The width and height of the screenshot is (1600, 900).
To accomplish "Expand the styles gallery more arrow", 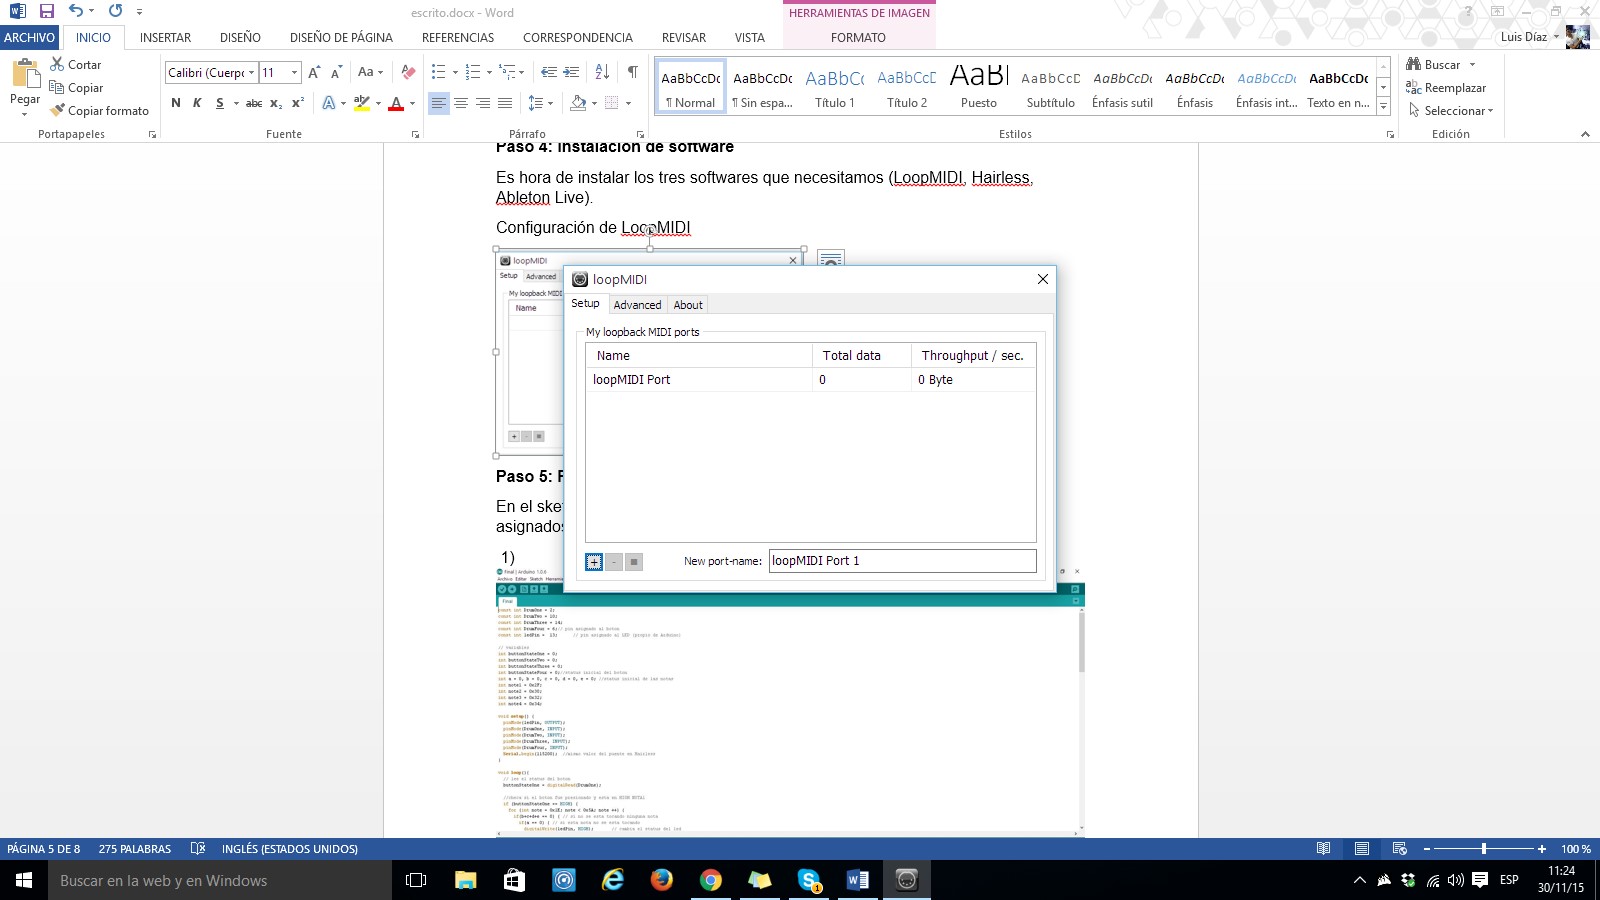I will click(1384, 106).
